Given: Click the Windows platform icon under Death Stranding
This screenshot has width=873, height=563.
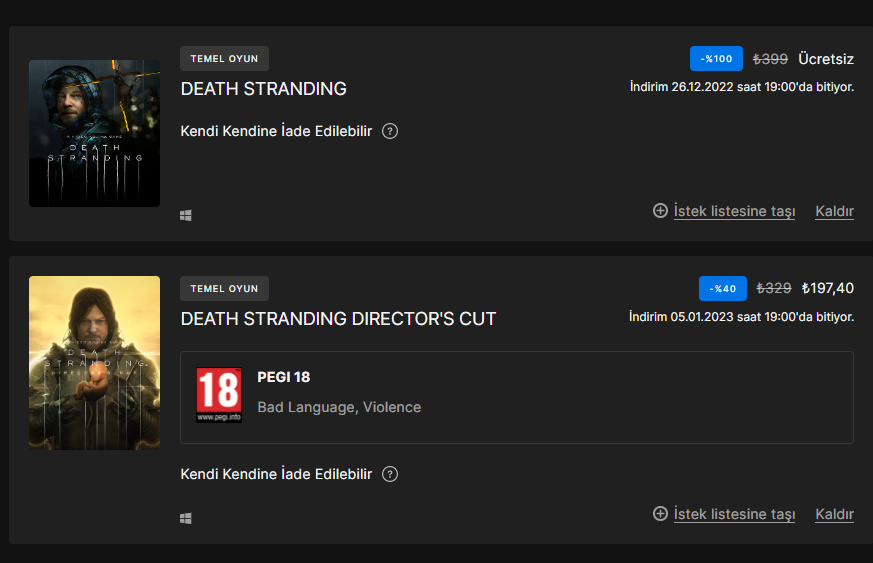Looking at the screenshot, I should click(186, 215).
